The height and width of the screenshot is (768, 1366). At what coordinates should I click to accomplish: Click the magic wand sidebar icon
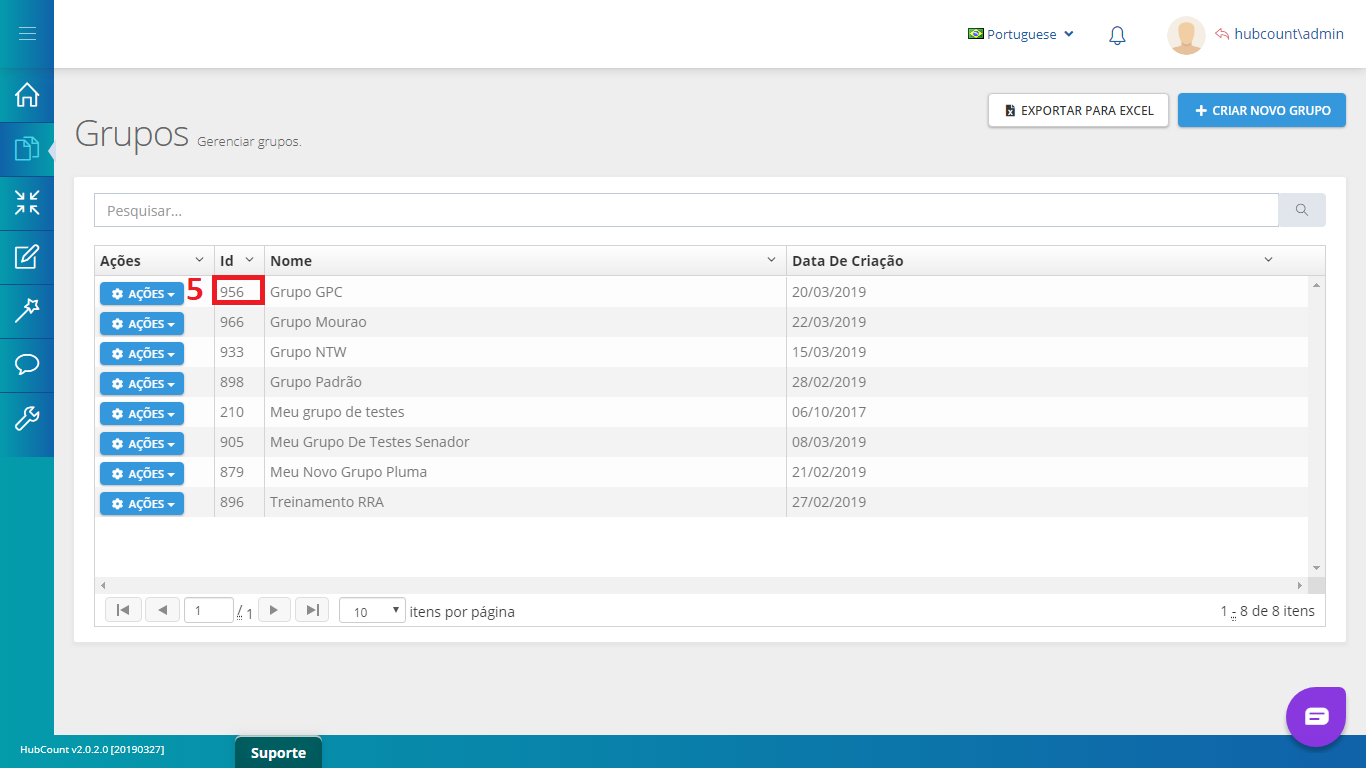(x=27, y=310)
